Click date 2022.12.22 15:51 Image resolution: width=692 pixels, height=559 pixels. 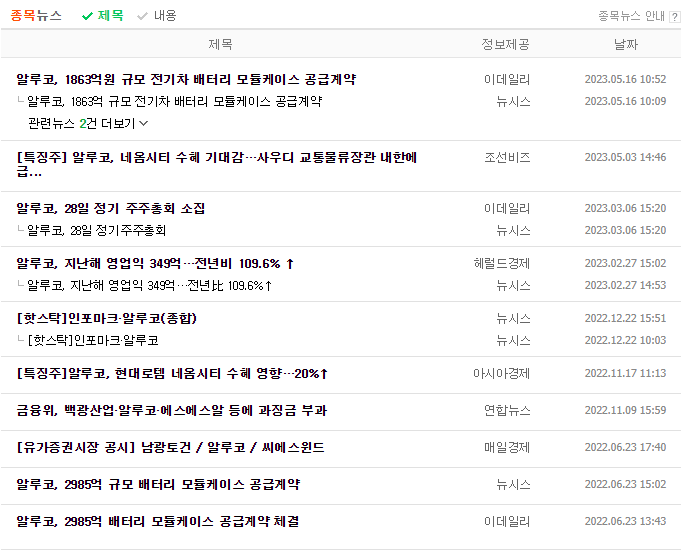click(x=625, y=319)
